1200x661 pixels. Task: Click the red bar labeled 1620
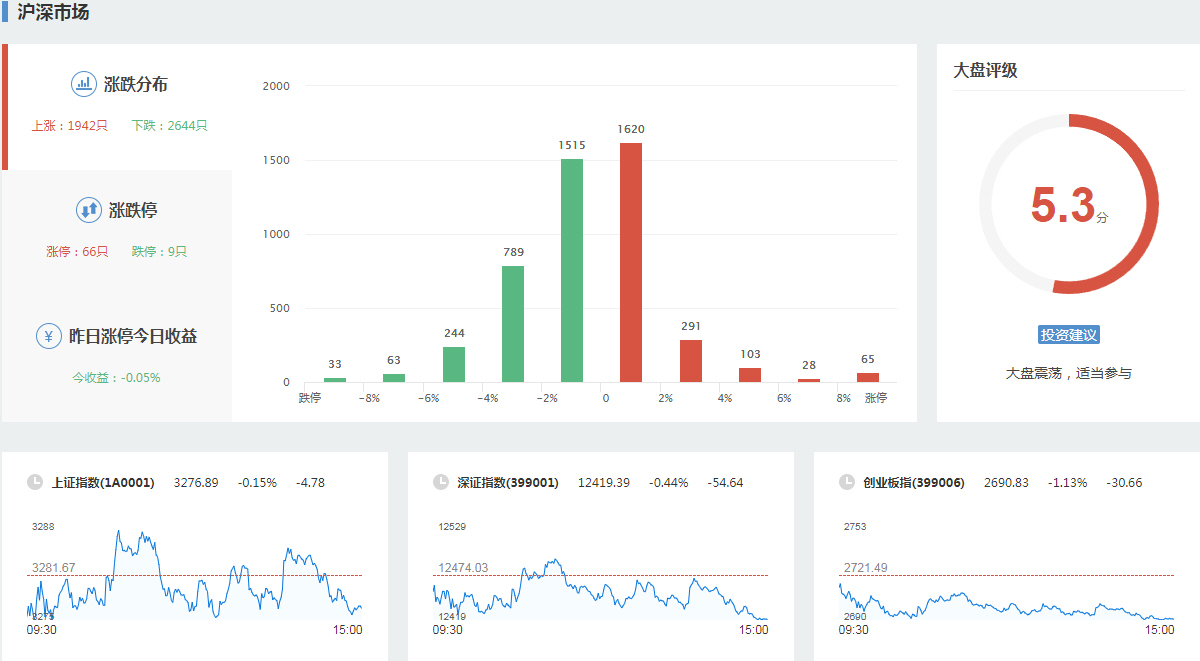(631, 262)
